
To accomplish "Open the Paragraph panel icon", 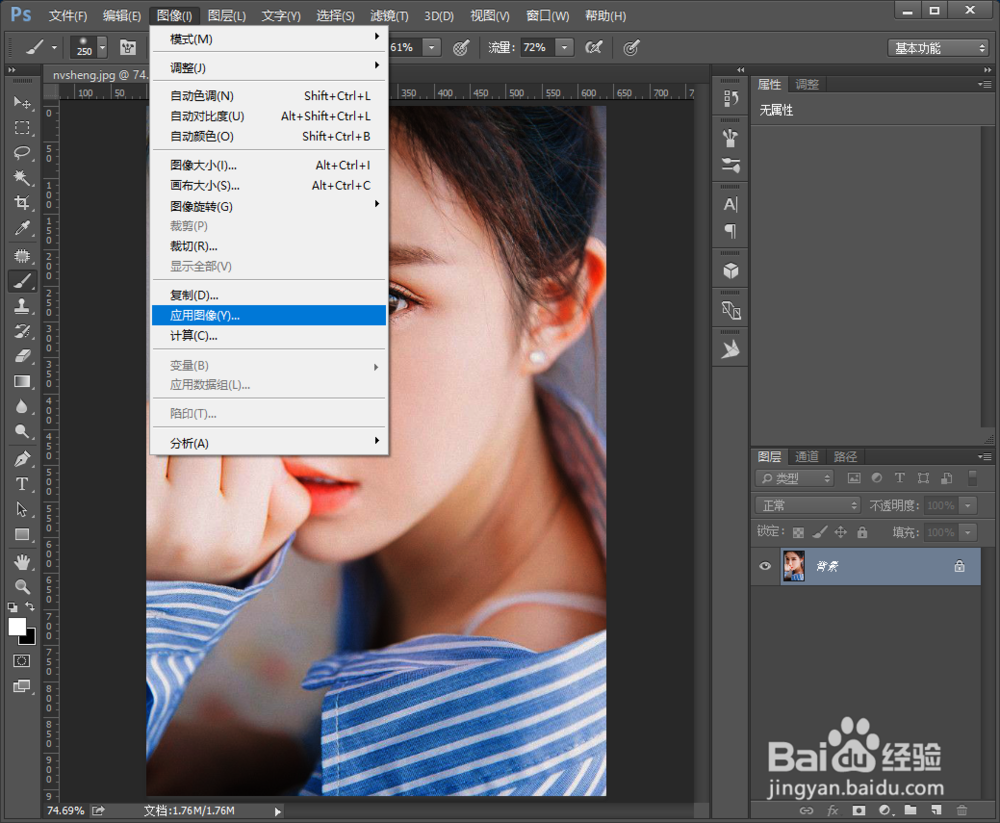I will (731, 230).
